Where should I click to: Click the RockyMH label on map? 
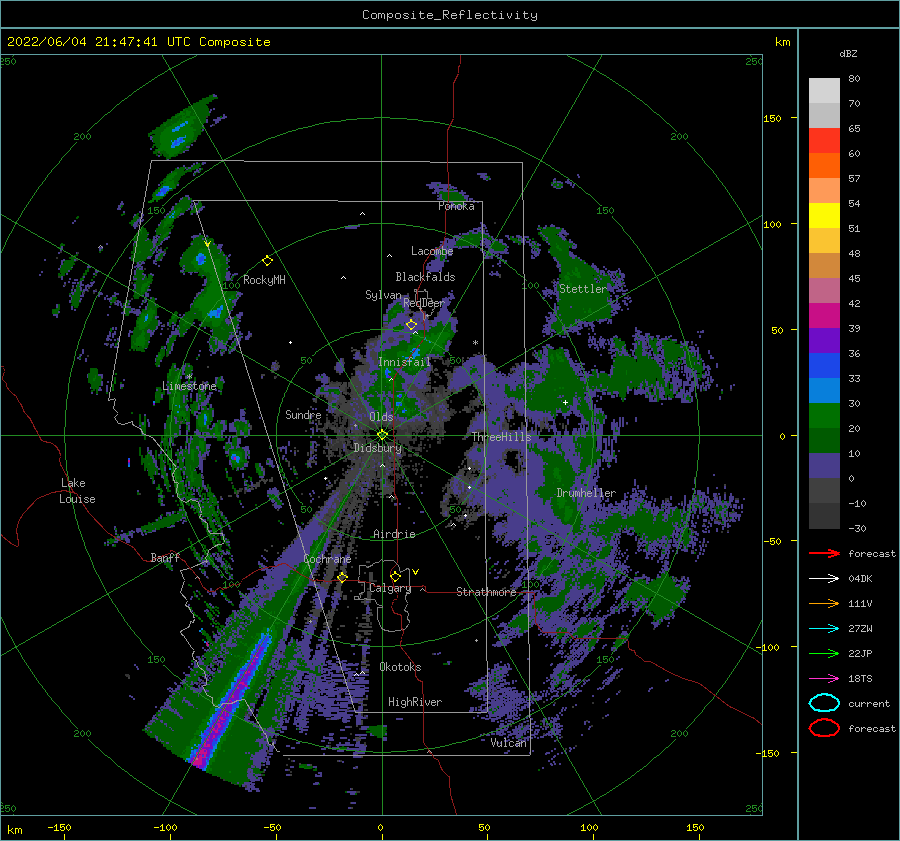[x=264, y=280]
